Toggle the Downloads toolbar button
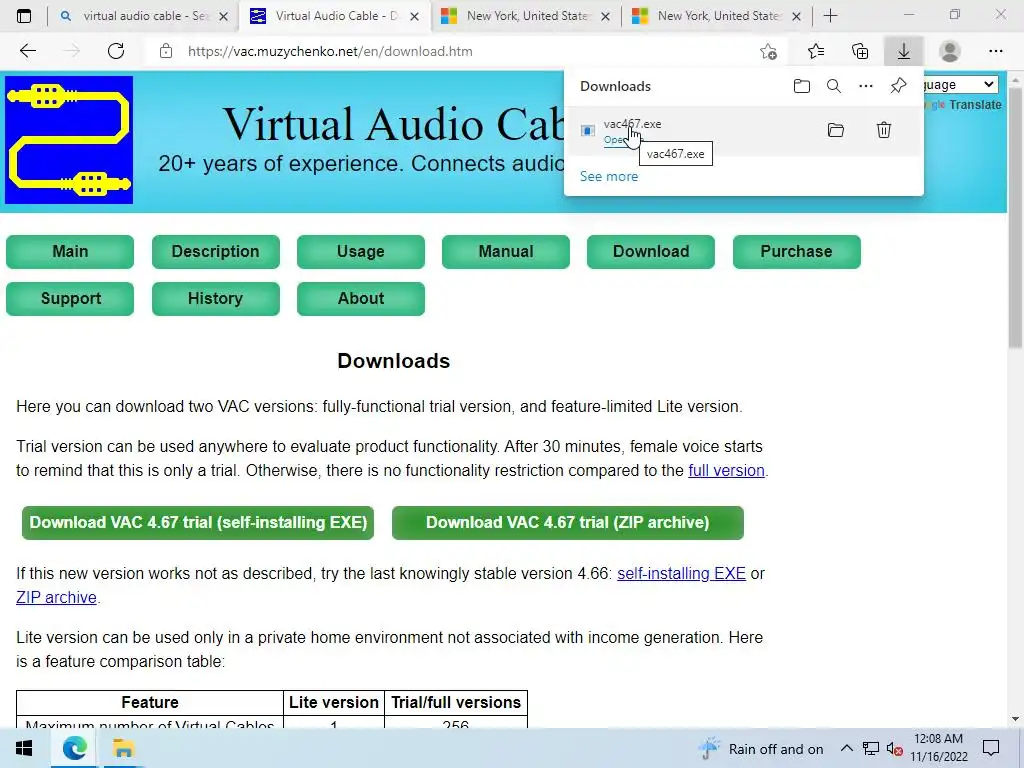The height and width of the screenshot is (768, 1024). pyautogui.click(x=903, y=51)
